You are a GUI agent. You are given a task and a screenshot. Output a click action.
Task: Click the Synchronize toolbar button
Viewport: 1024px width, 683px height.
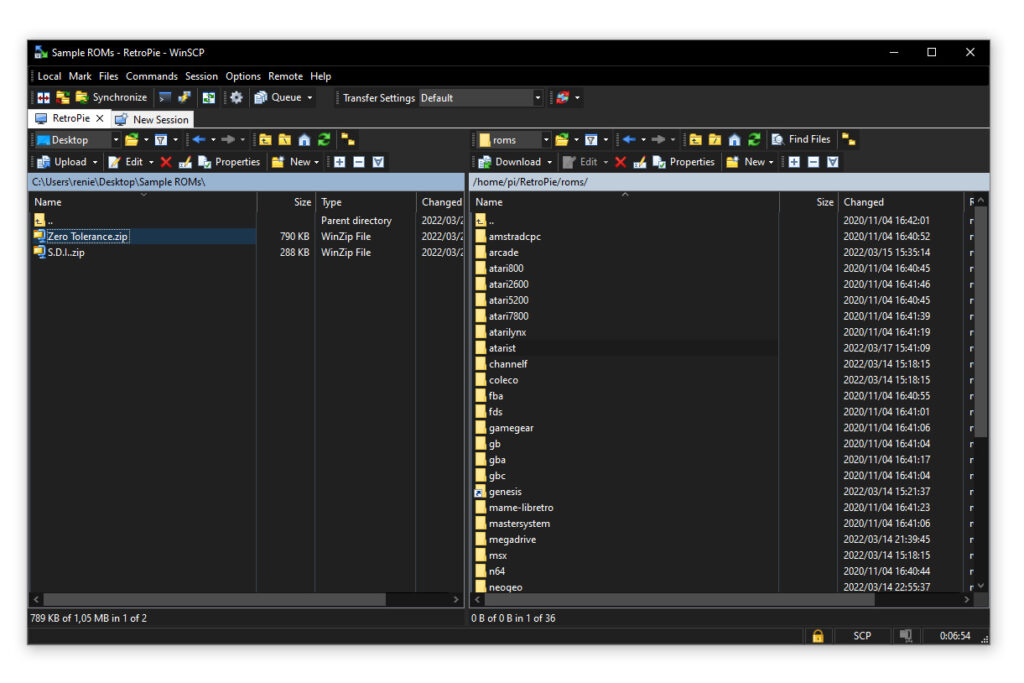(111, 98)
